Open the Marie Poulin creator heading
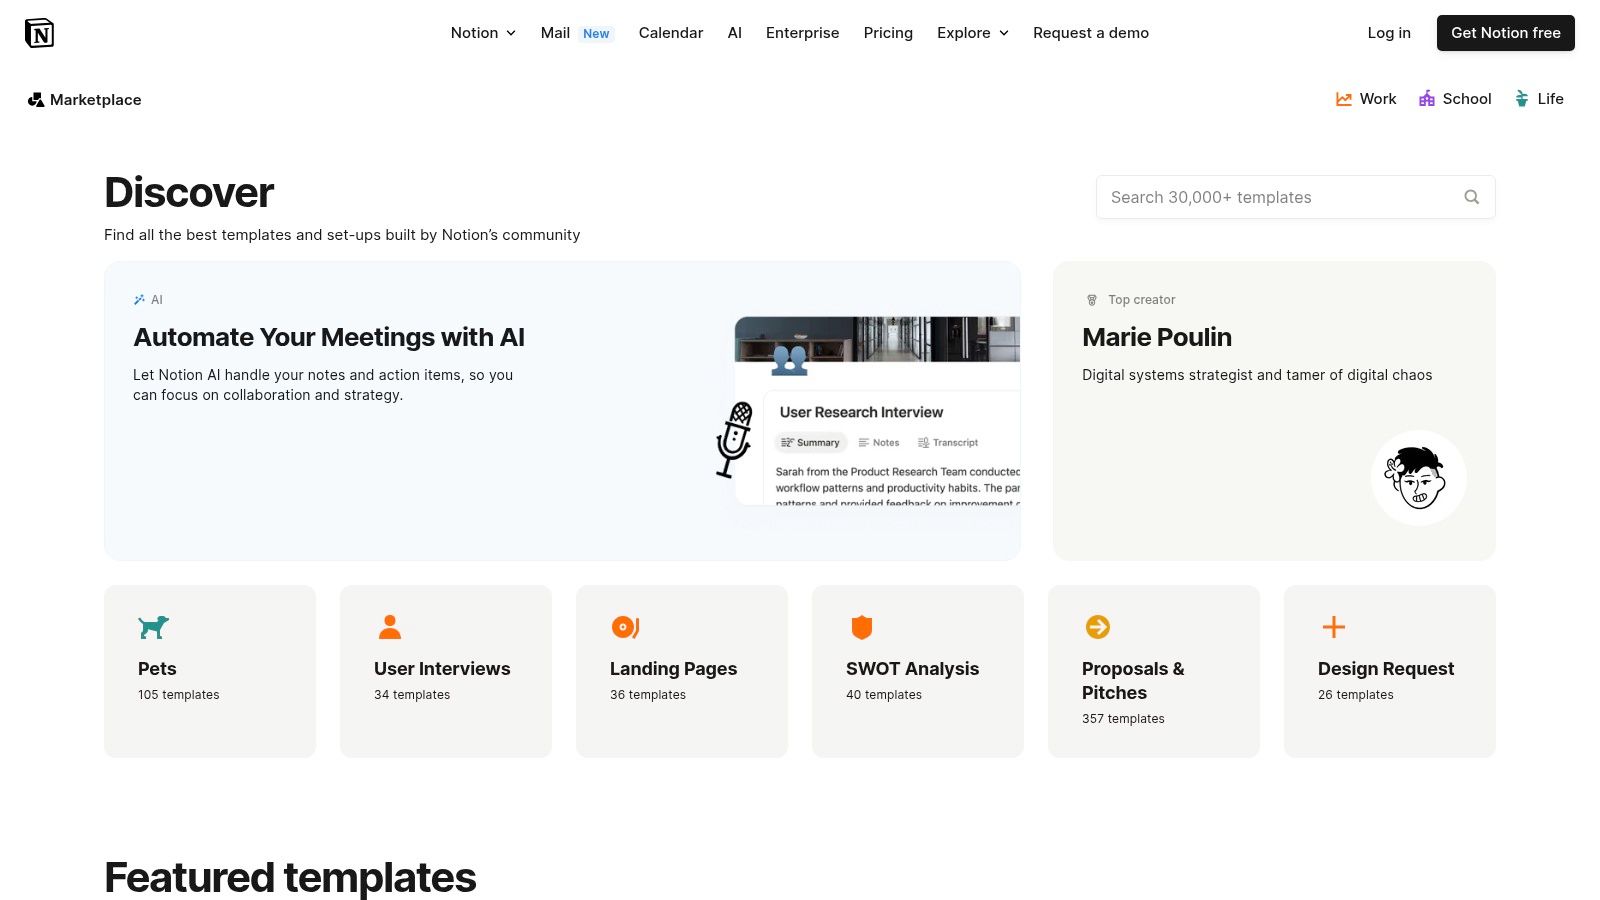Screen dimensions: 1600x900 (x=1157, y=337)
